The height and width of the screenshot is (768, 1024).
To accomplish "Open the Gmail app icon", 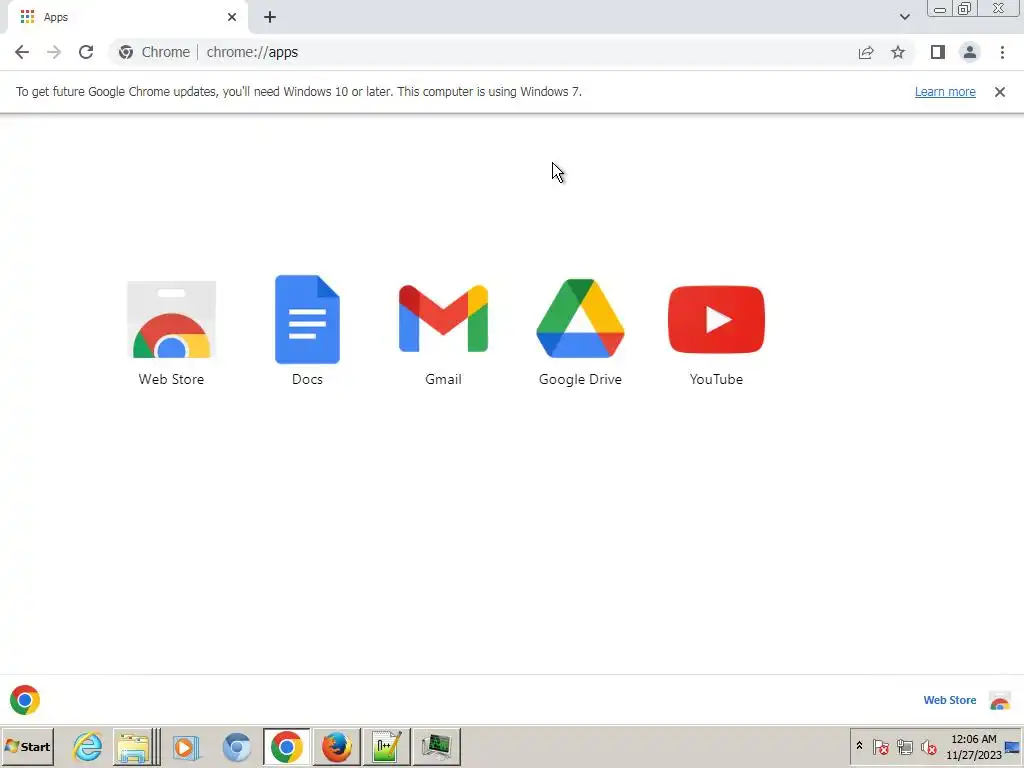I will (x=443, y=319).
